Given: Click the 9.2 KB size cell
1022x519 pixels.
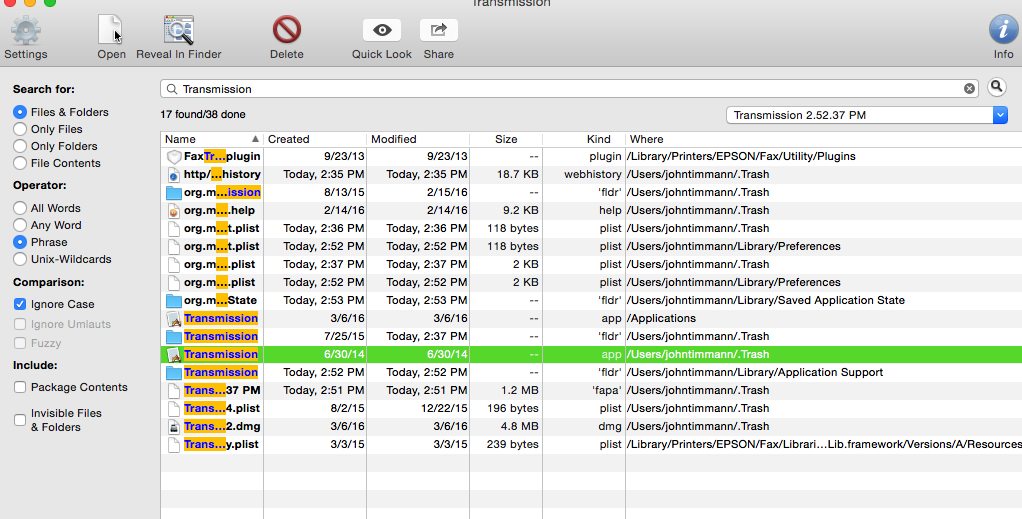Looking at the screenshot, I should point(521,211).
